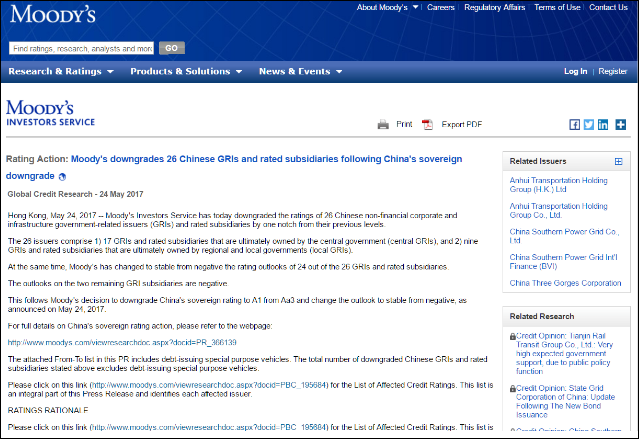The width and height of the screenshot is (639, 439).
Task: Open Research & Ratings menu
Action: 61,72
